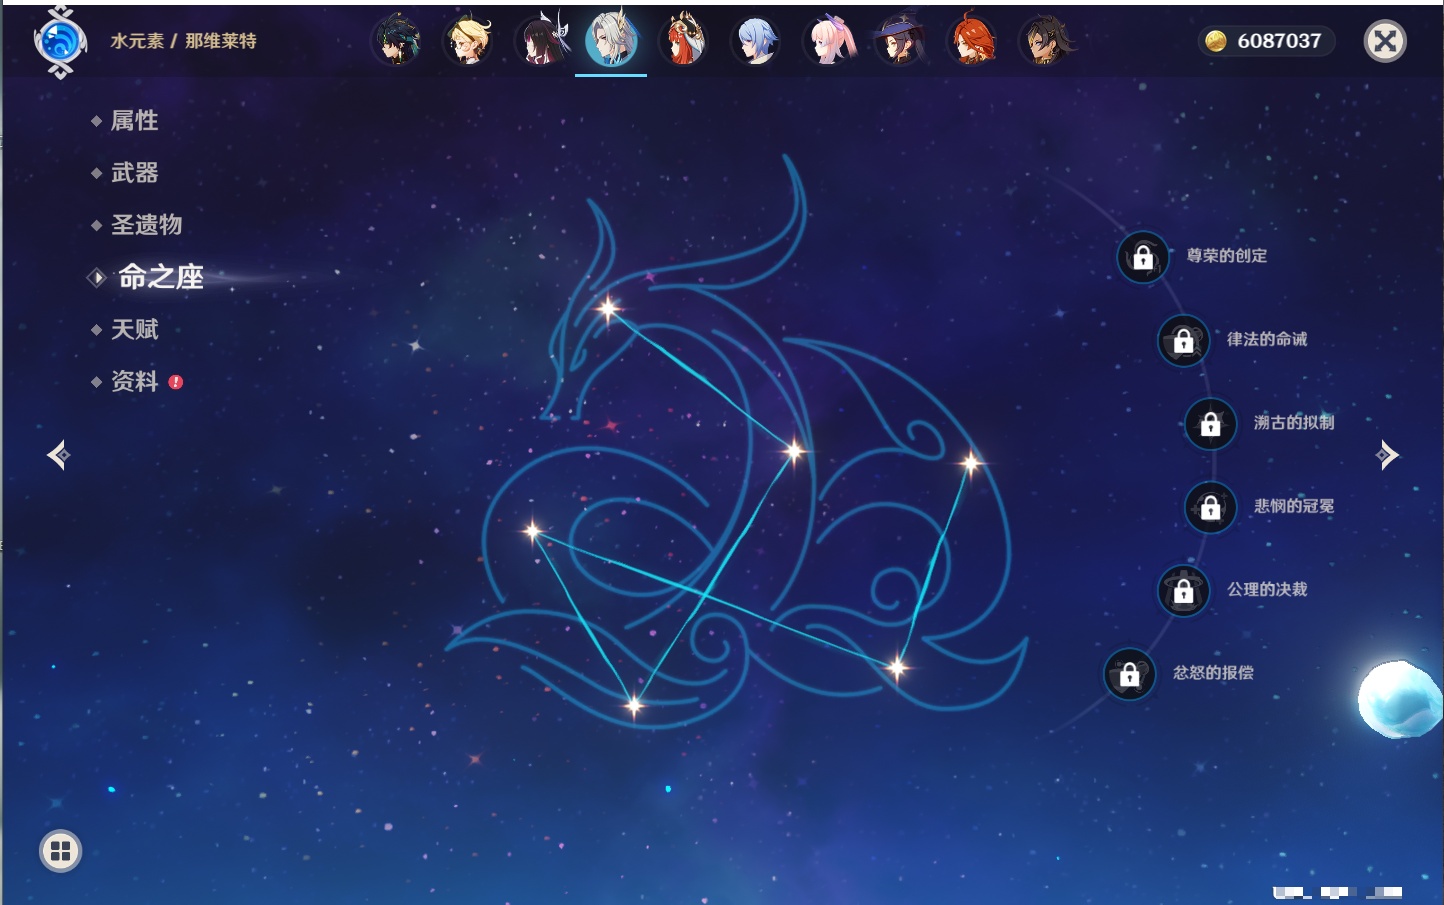Switch to the 武器 weapon tab

(x=134, y=173)
